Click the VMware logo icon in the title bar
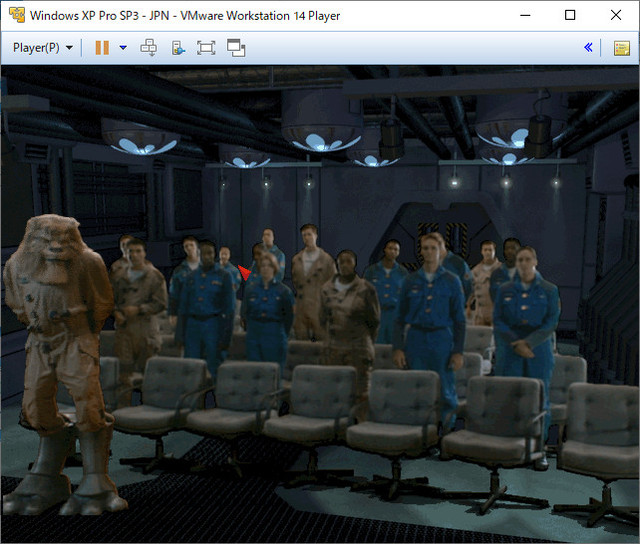 pyautogui.click(x=17, y=15)
